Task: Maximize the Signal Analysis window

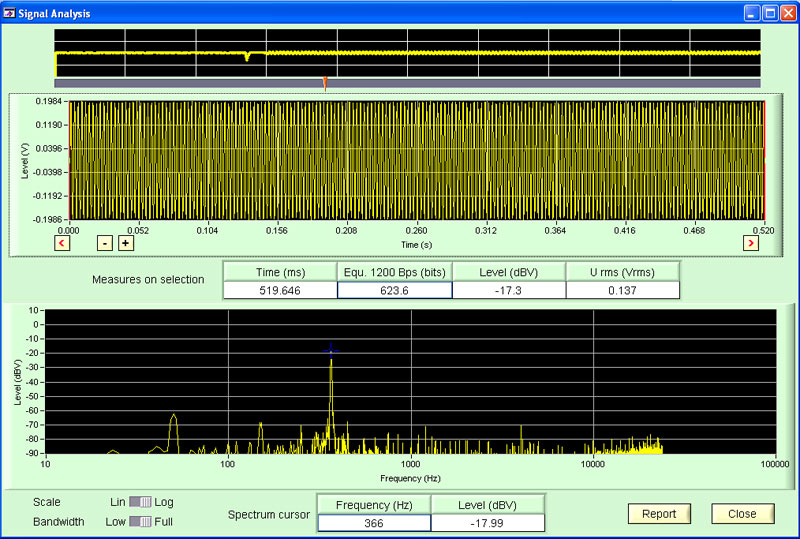Action: coord(770,13)
